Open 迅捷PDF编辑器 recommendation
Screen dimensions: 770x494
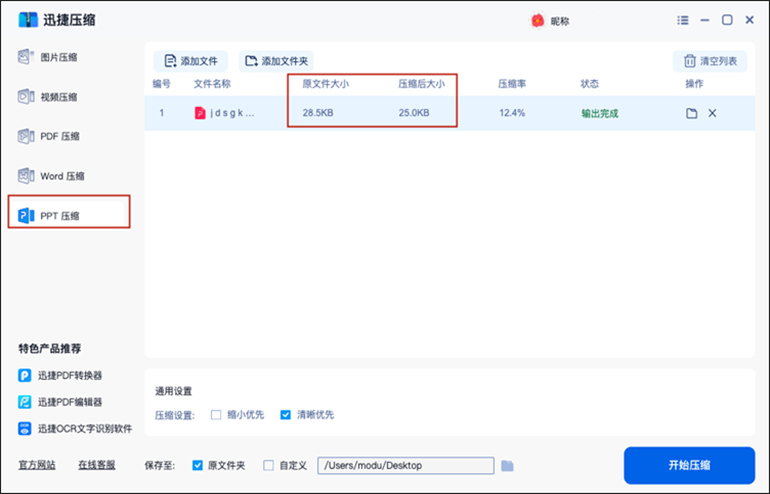coord(60,402)
